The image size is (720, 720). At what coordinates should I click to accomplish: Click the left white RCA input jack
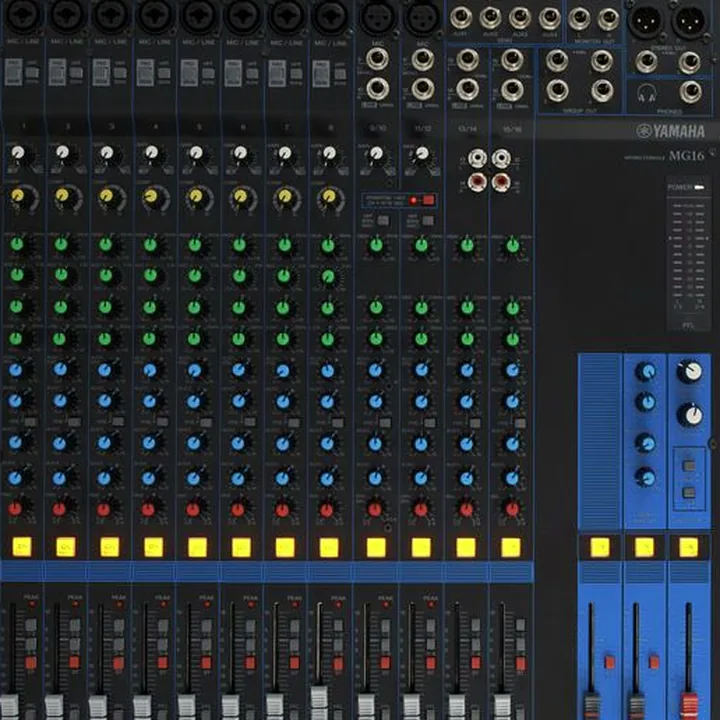(478, 158)
